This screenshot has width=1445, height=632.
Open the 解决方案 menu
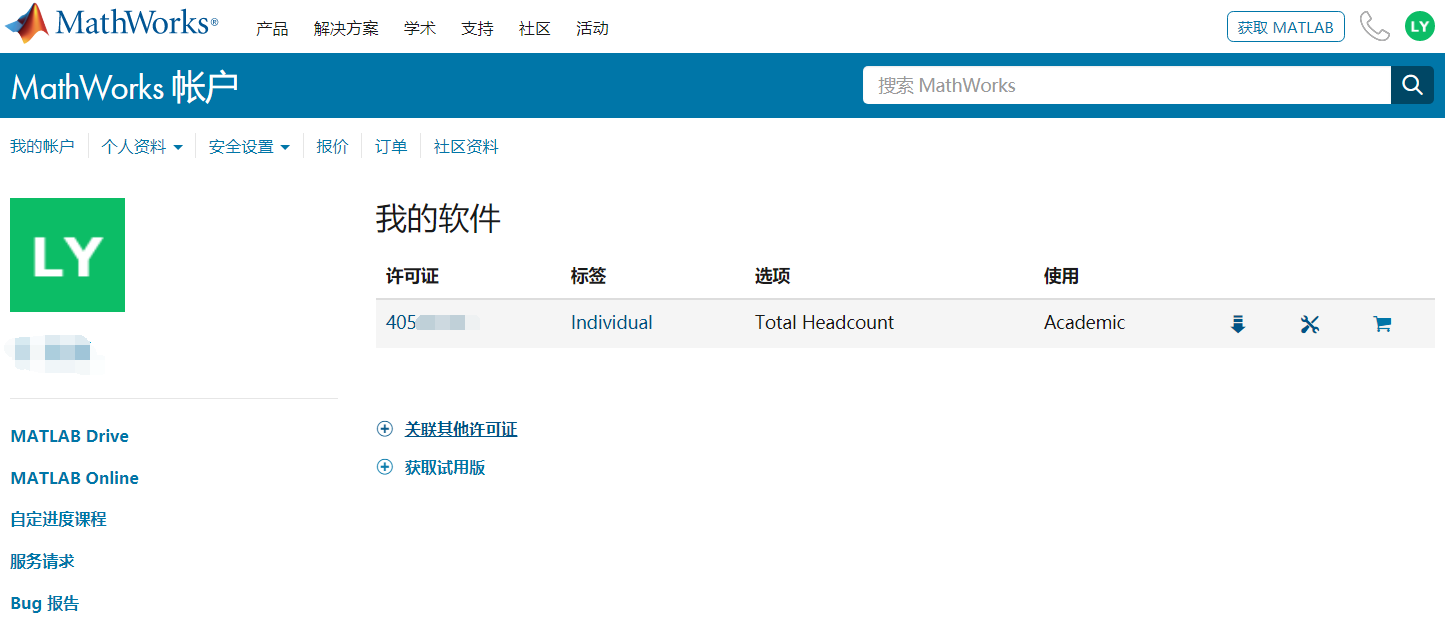point(346,29)
